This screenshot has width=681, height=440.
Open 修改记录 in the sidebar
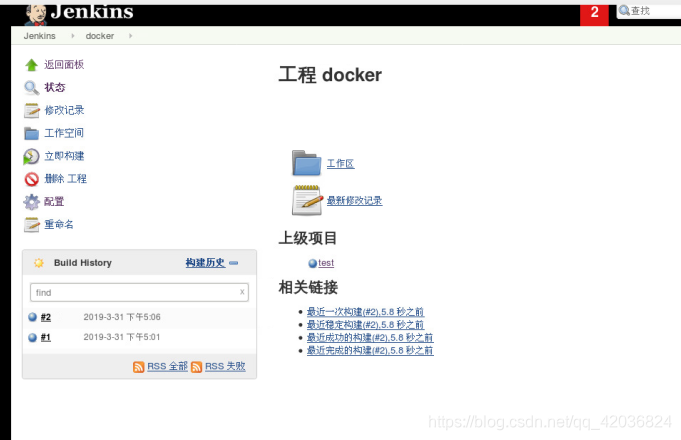click(x=64, y=110)
